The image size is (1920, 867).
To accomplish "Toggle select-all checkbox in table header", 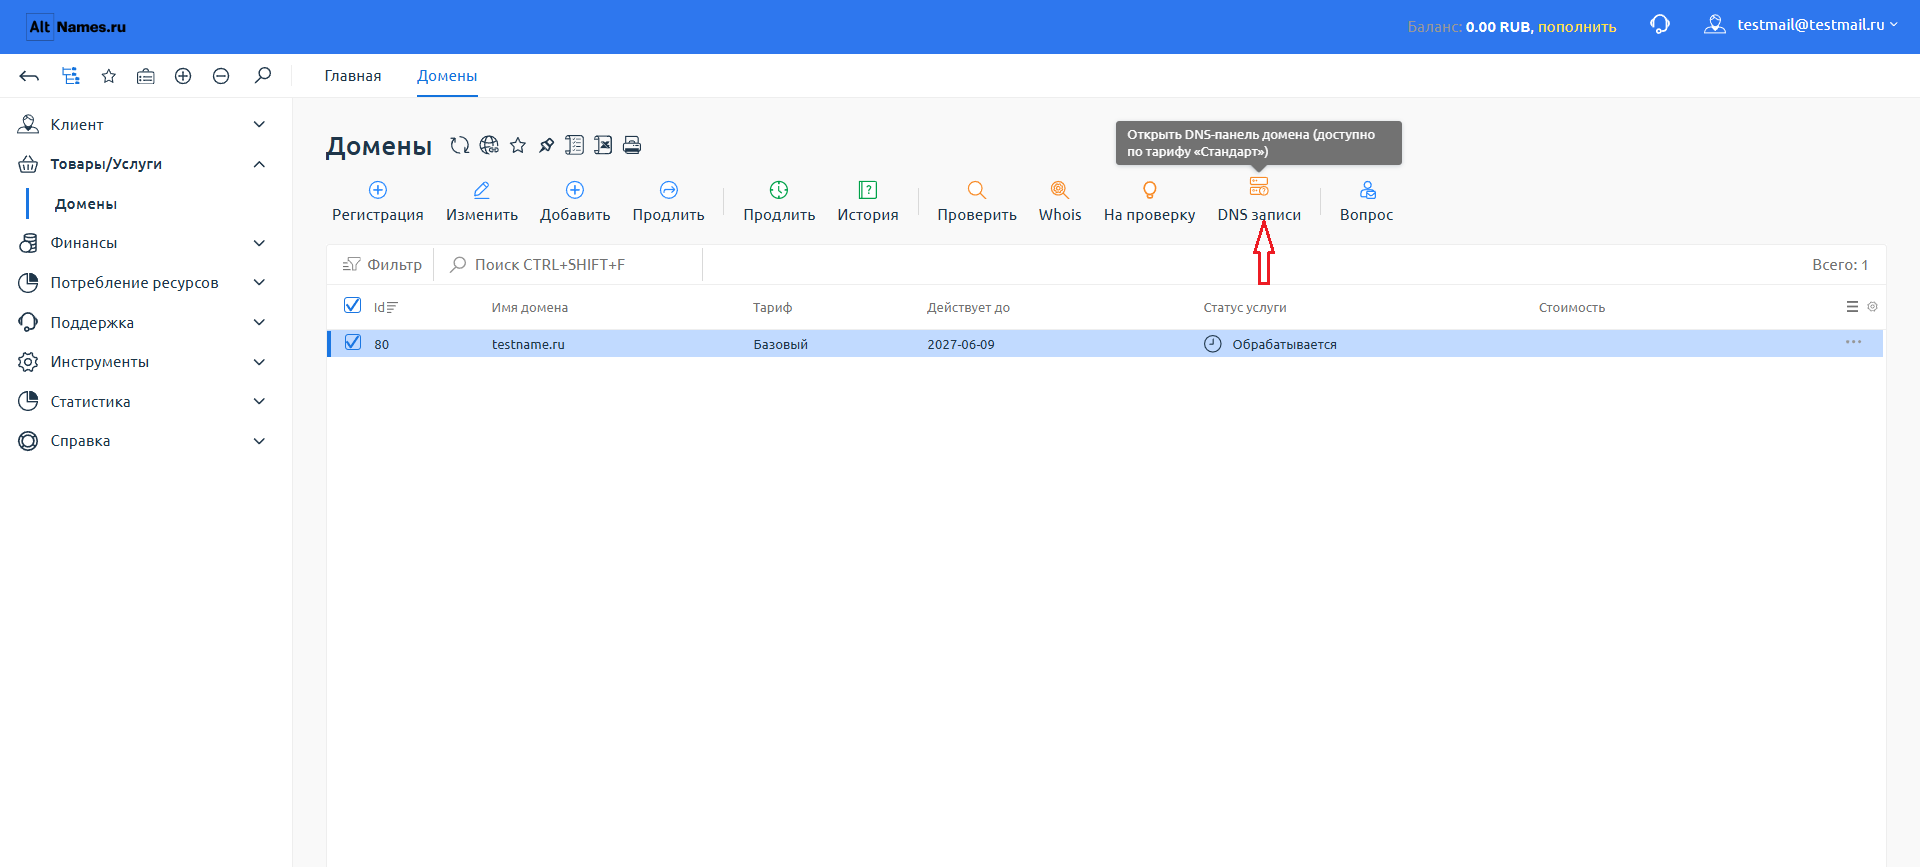I will tap(352, 305).
